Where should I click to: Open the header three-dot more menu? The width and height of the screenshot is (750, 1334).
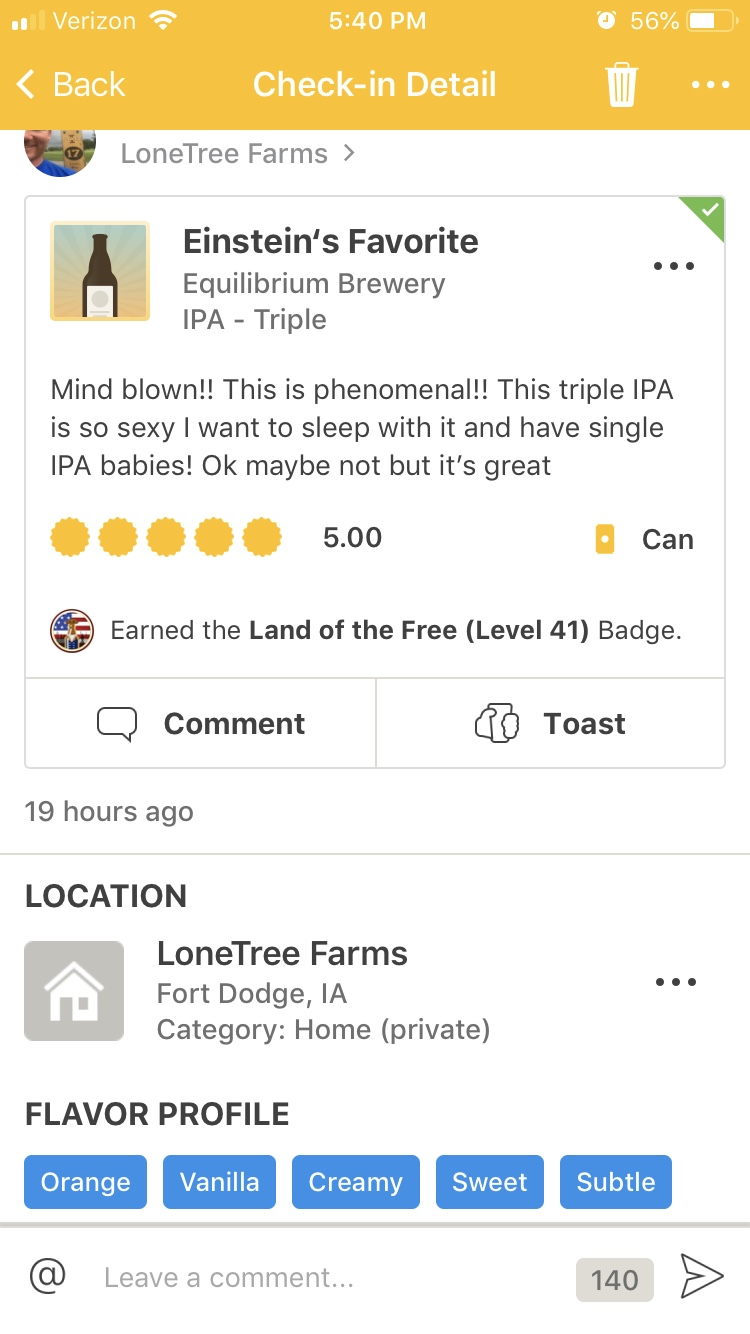(710, 85)
